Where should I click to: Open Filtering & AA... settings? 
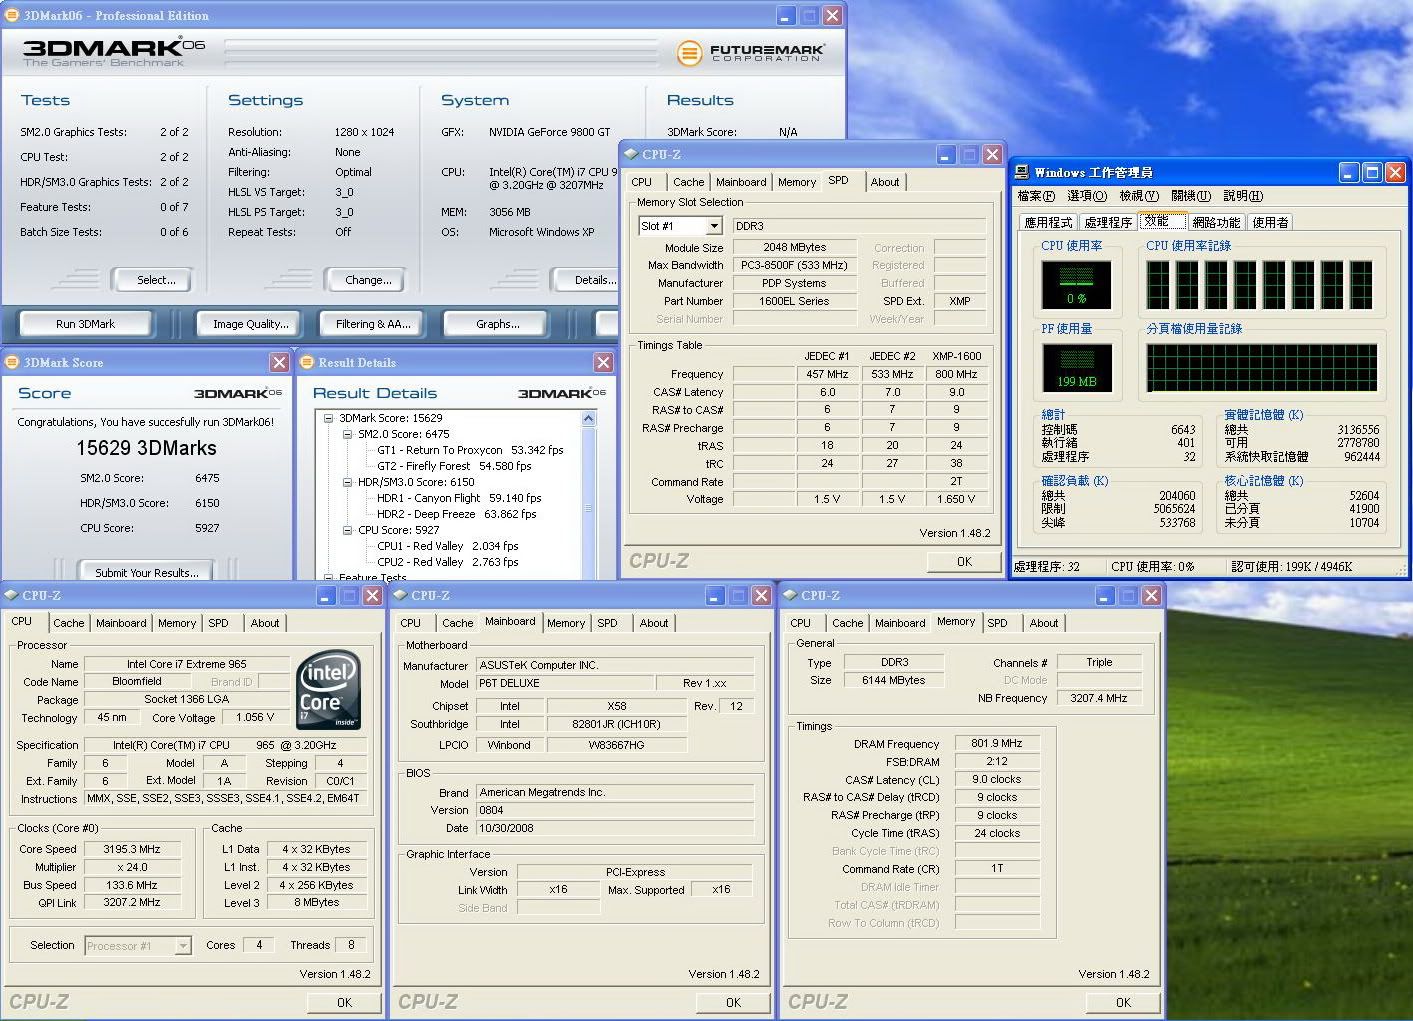373,324
